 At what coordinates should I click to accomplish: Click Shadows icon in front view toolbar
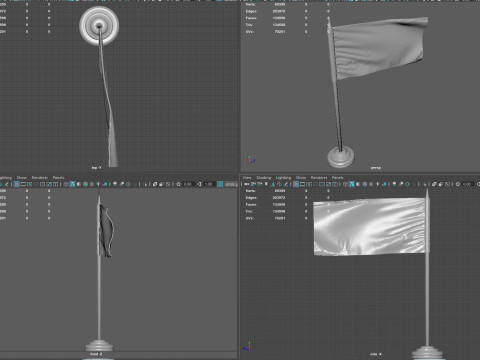pos(105,184)
